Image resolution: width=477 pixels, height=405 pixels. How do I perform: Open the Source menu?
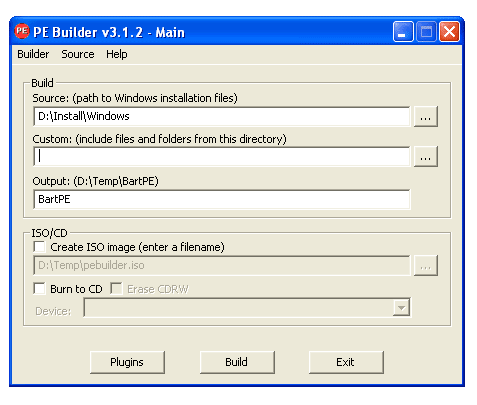(x=78, y=54)
